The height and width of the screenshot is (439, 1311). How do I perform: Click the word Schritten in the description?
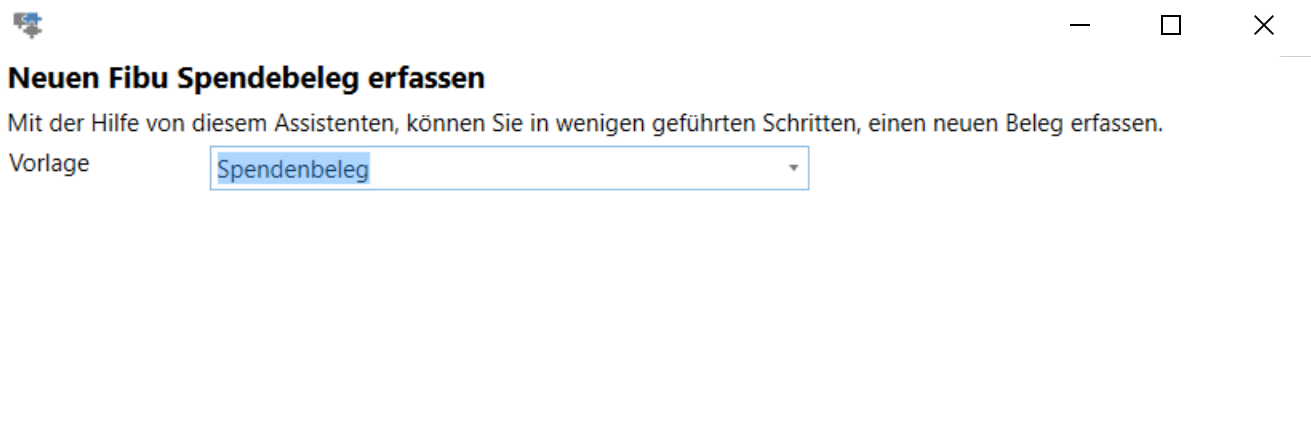tap(813, 125)
